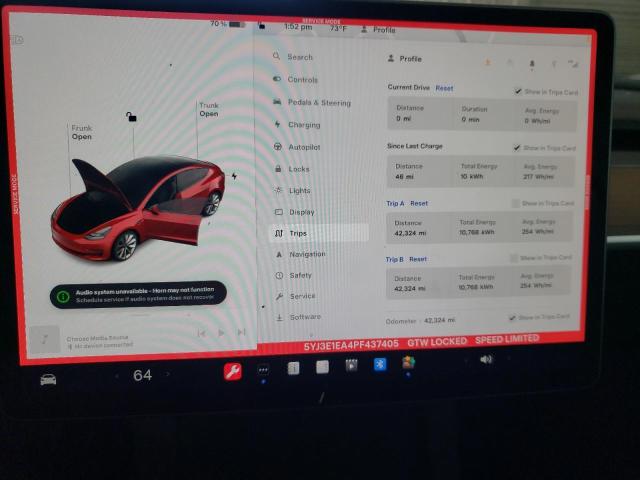
Task: Open the Search menu item
Action: pos(293,57)
